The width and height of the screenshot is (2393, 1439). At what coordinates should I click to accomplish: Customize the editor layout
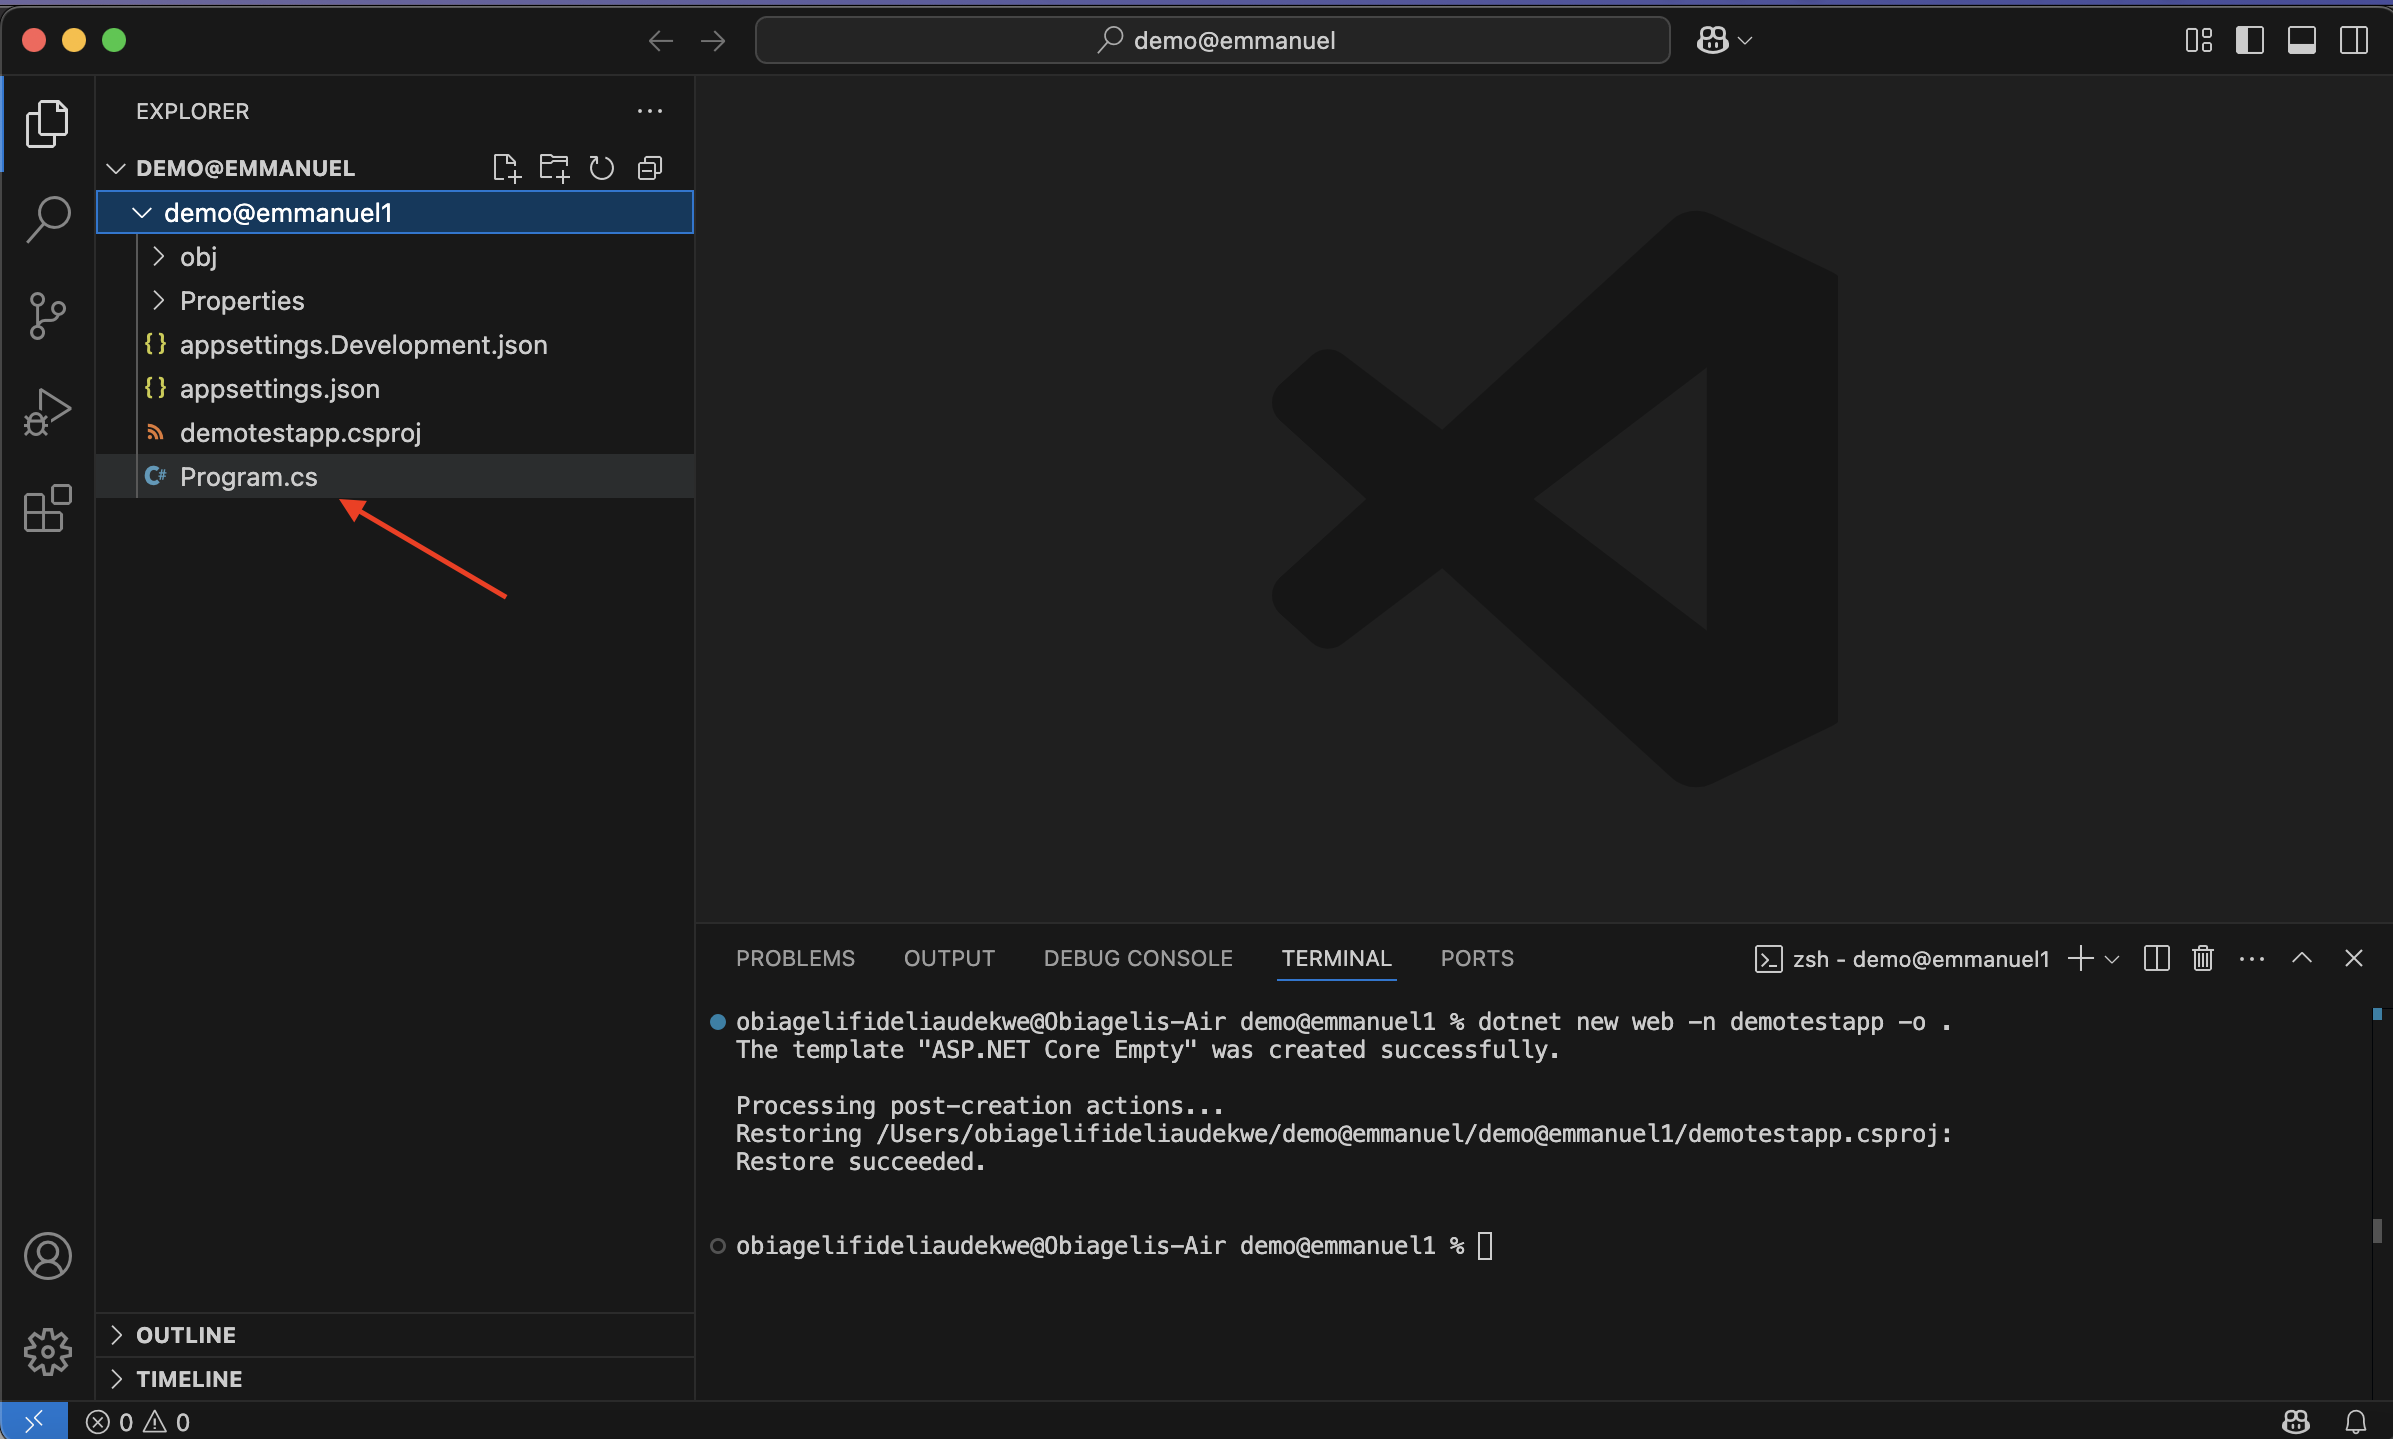2198,41
